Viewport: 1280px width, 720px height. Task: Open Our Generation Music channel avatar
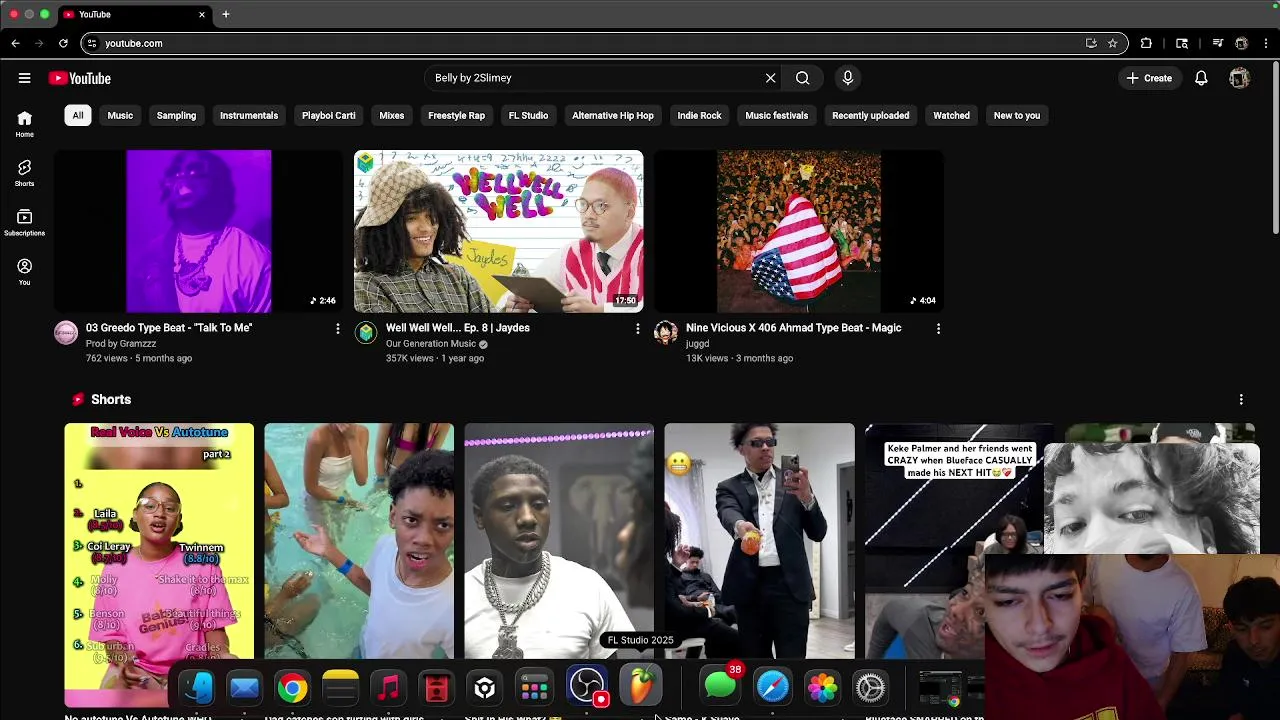366,333
